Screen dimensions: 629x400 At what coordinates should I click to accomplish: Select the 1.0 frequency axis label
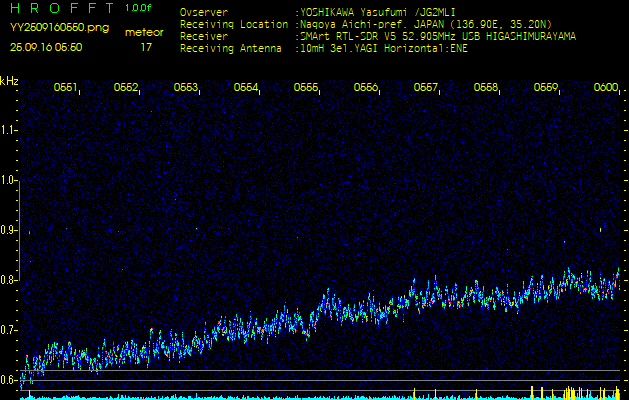(9, 180)
